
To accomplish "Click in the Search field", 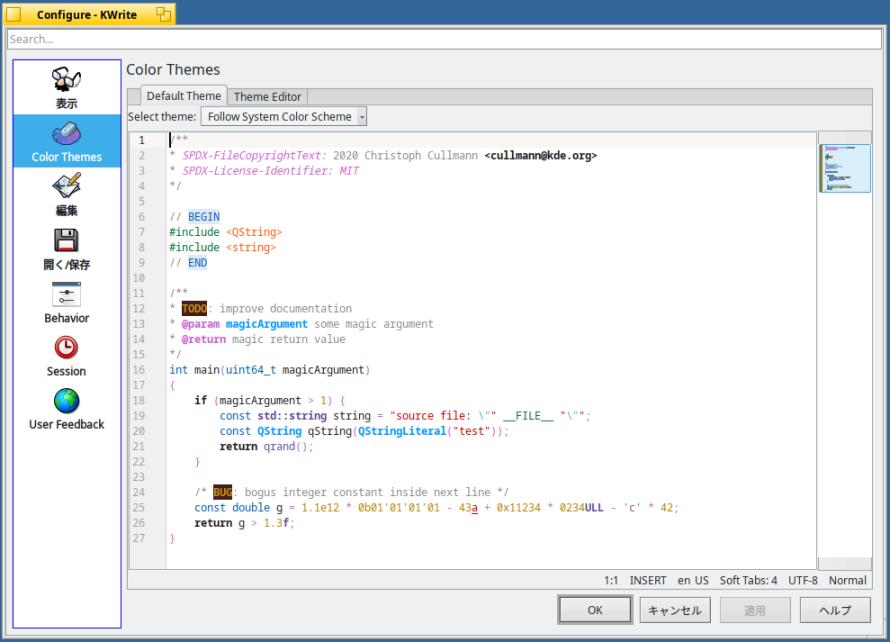I will point(444,39).
